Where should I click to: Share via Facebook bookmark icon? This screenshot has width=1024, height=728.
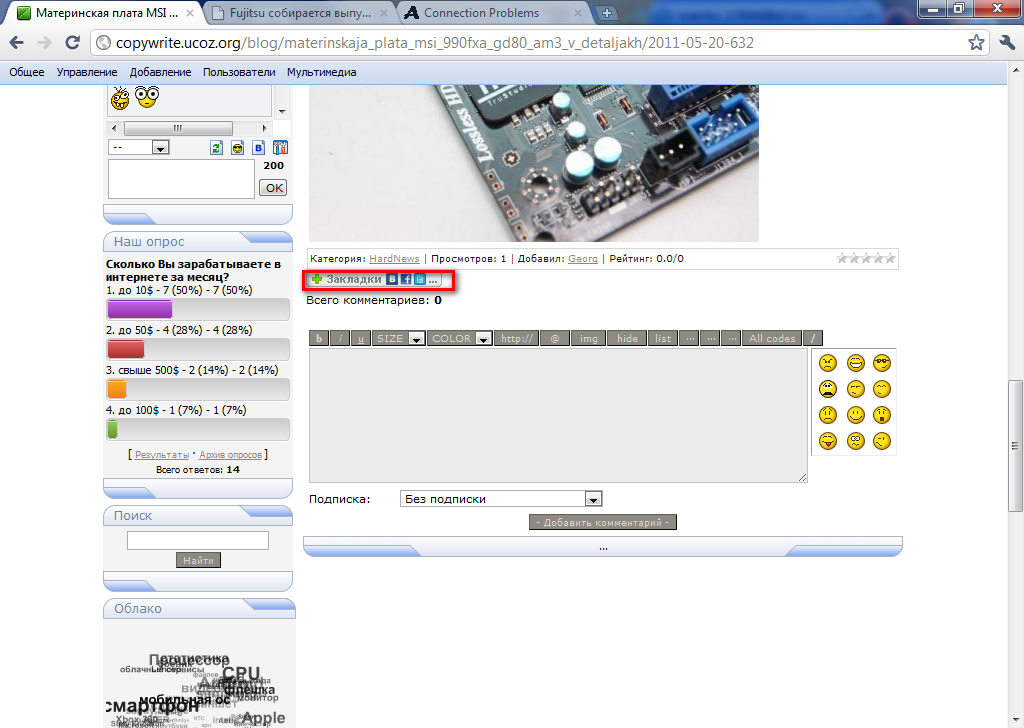(406, 279)
